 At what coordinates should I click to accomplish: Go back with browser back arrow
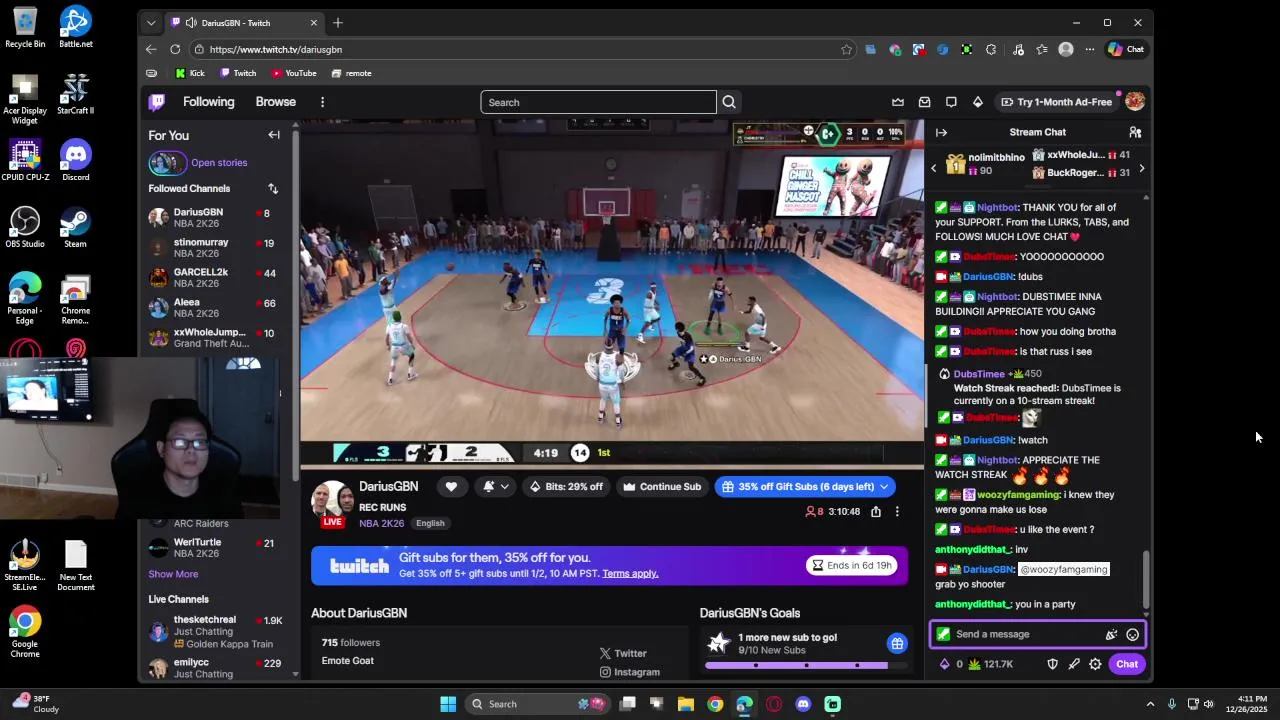pyautogui.click(x=151, y=49)
